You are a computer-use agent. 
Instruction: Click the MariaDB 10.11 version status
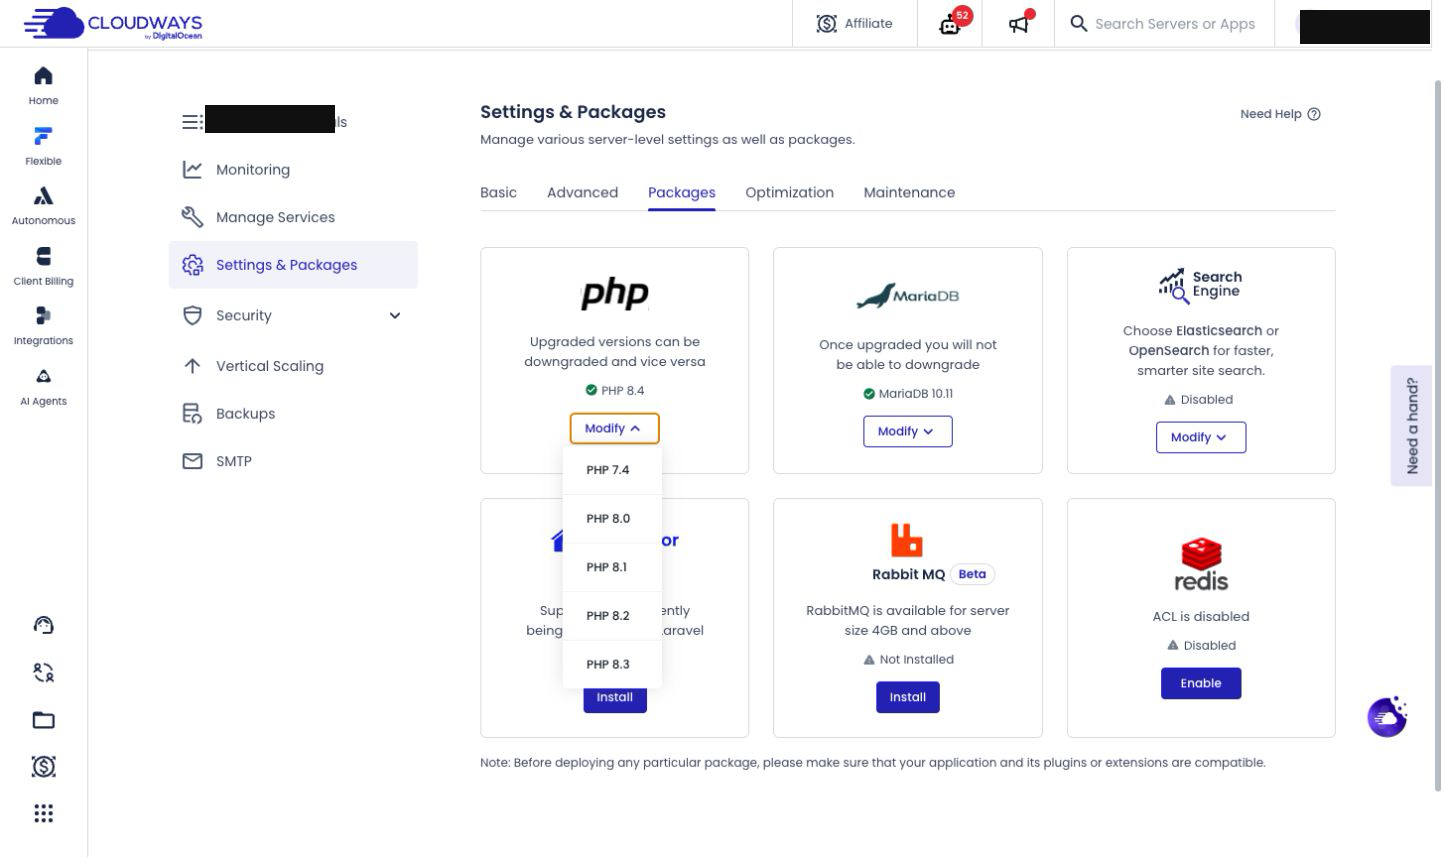tap(907, 394)
